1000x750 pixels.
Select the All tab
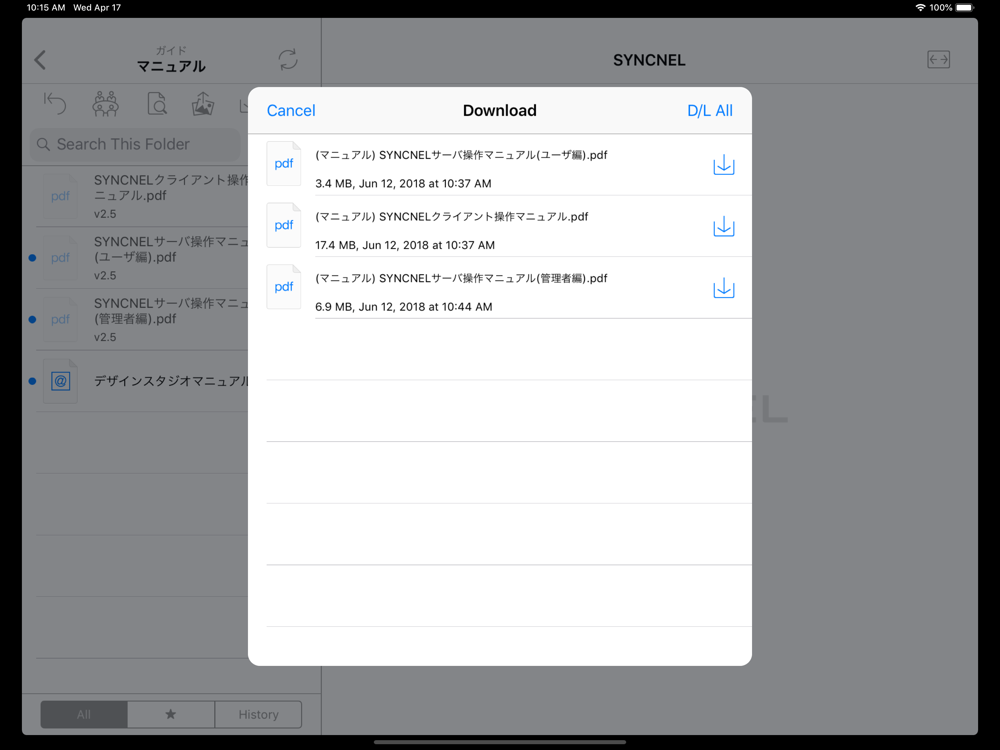click(84, 714)
